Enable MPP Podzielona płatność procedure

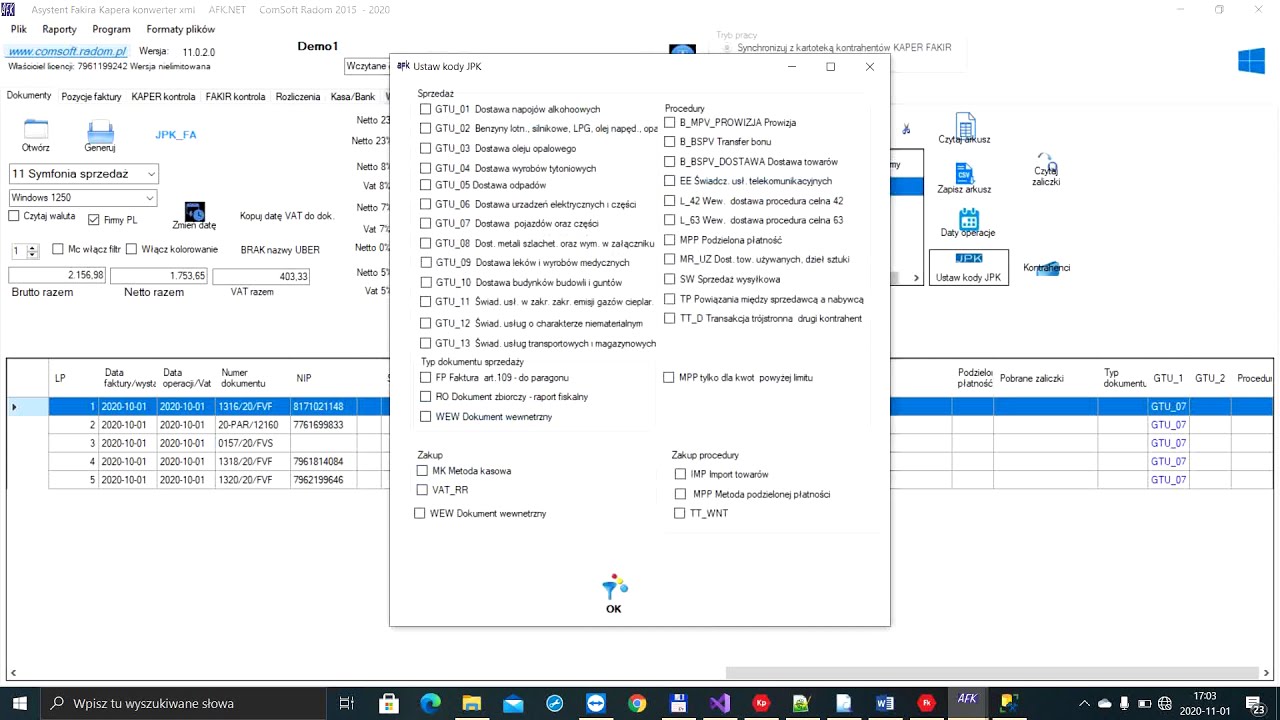click(x=670, y=240)
